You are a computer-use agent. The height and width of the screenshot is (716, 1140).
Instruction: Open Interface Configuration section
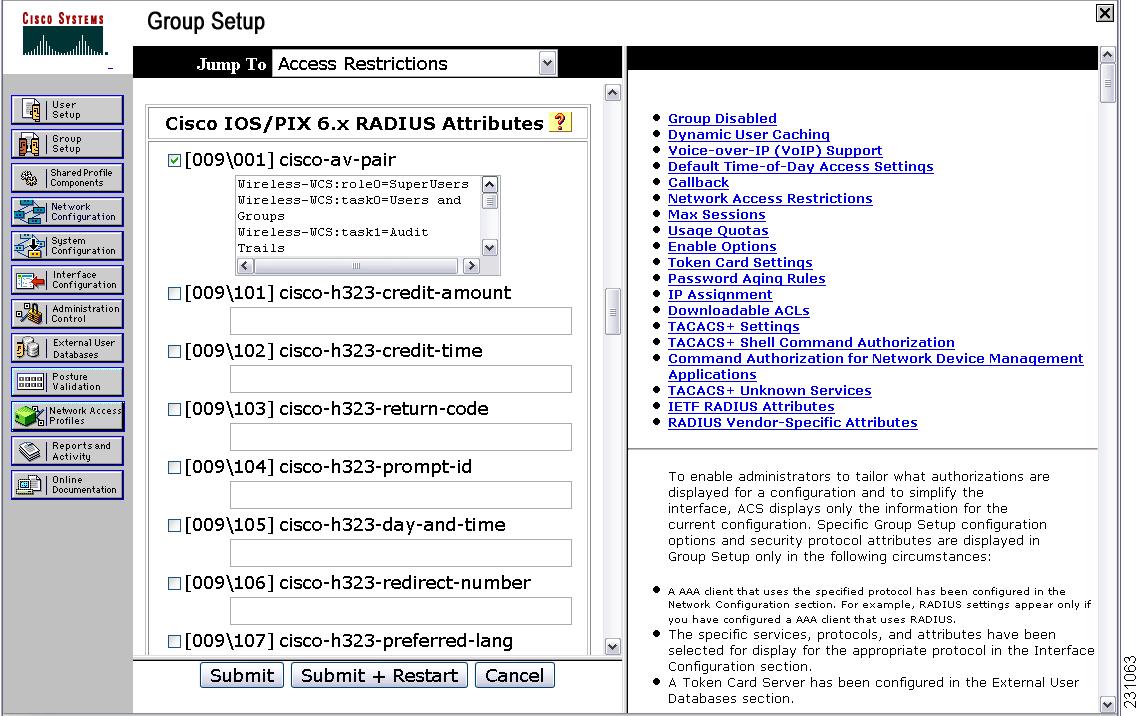tap(67, 280)
